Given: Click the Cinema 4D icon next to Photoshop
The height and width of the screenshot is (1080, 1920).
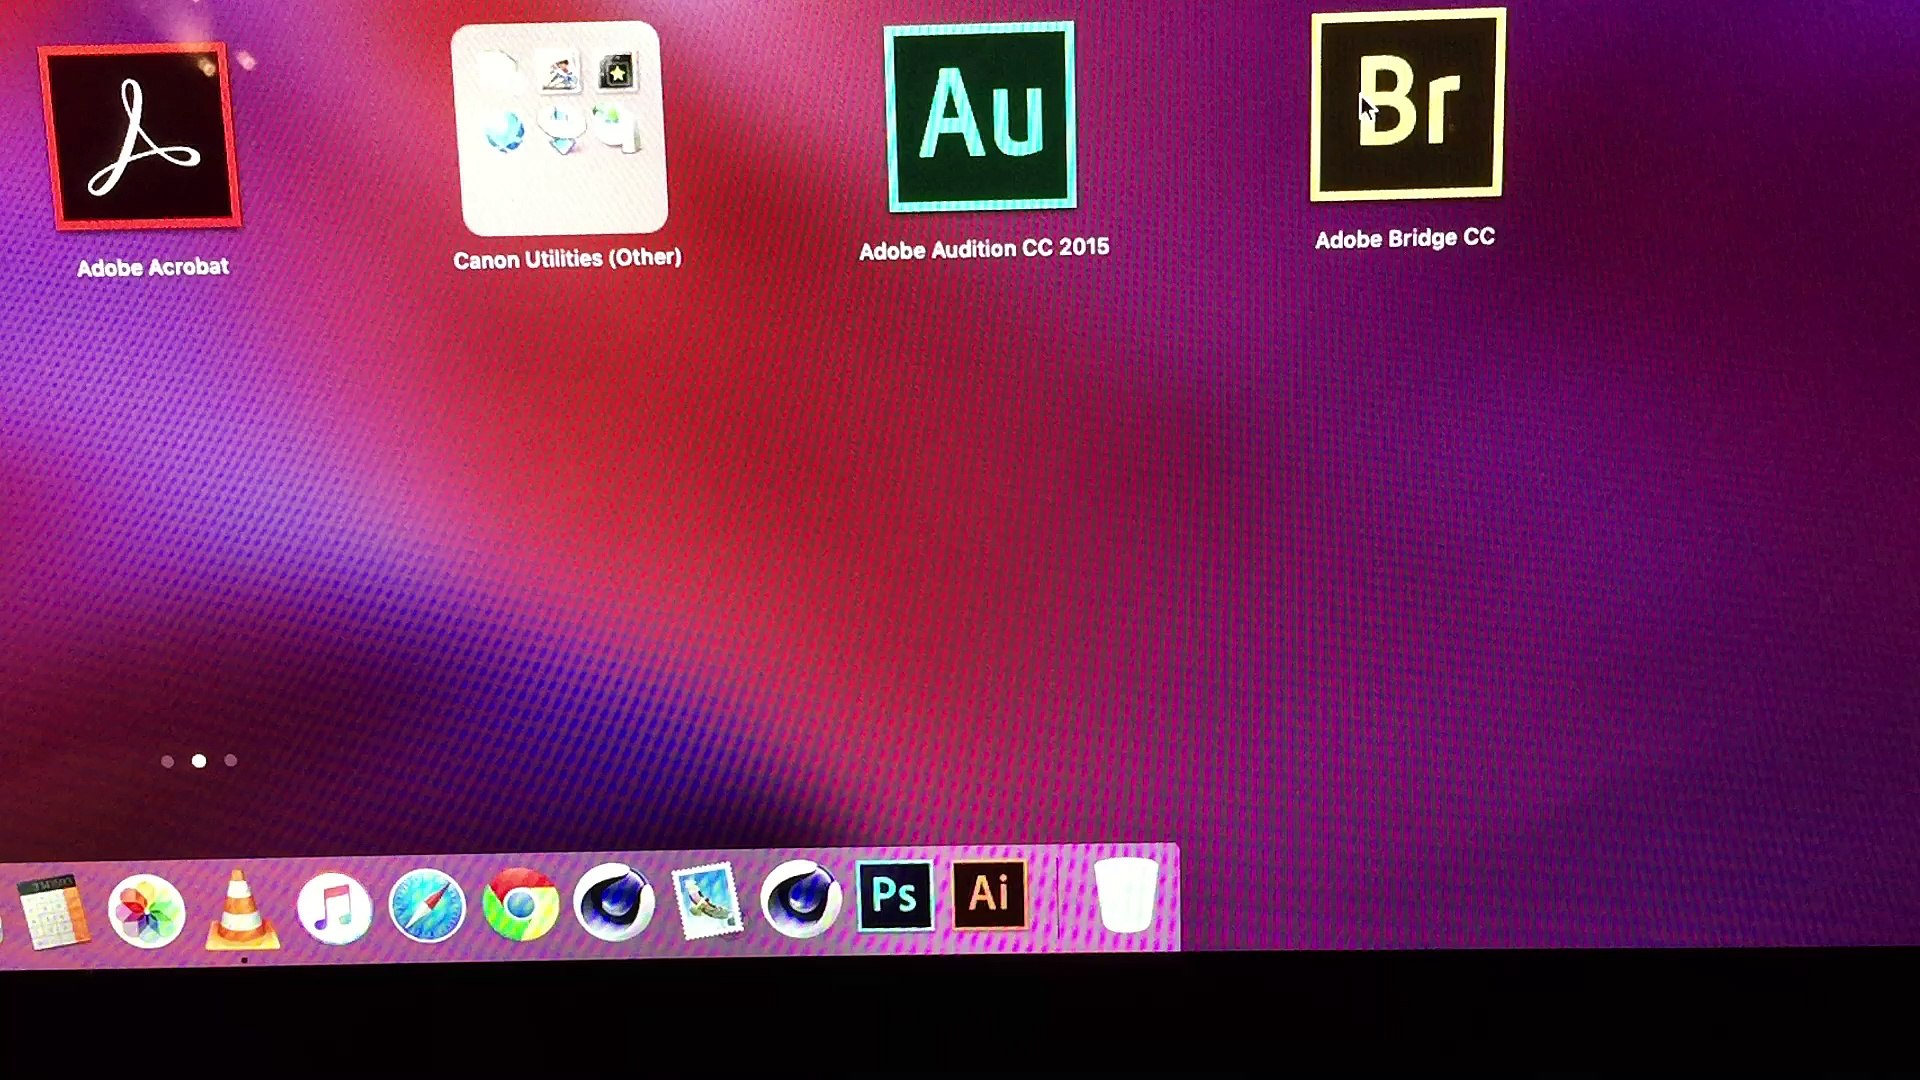Looking at the screenshot, I should click(800, 899).
